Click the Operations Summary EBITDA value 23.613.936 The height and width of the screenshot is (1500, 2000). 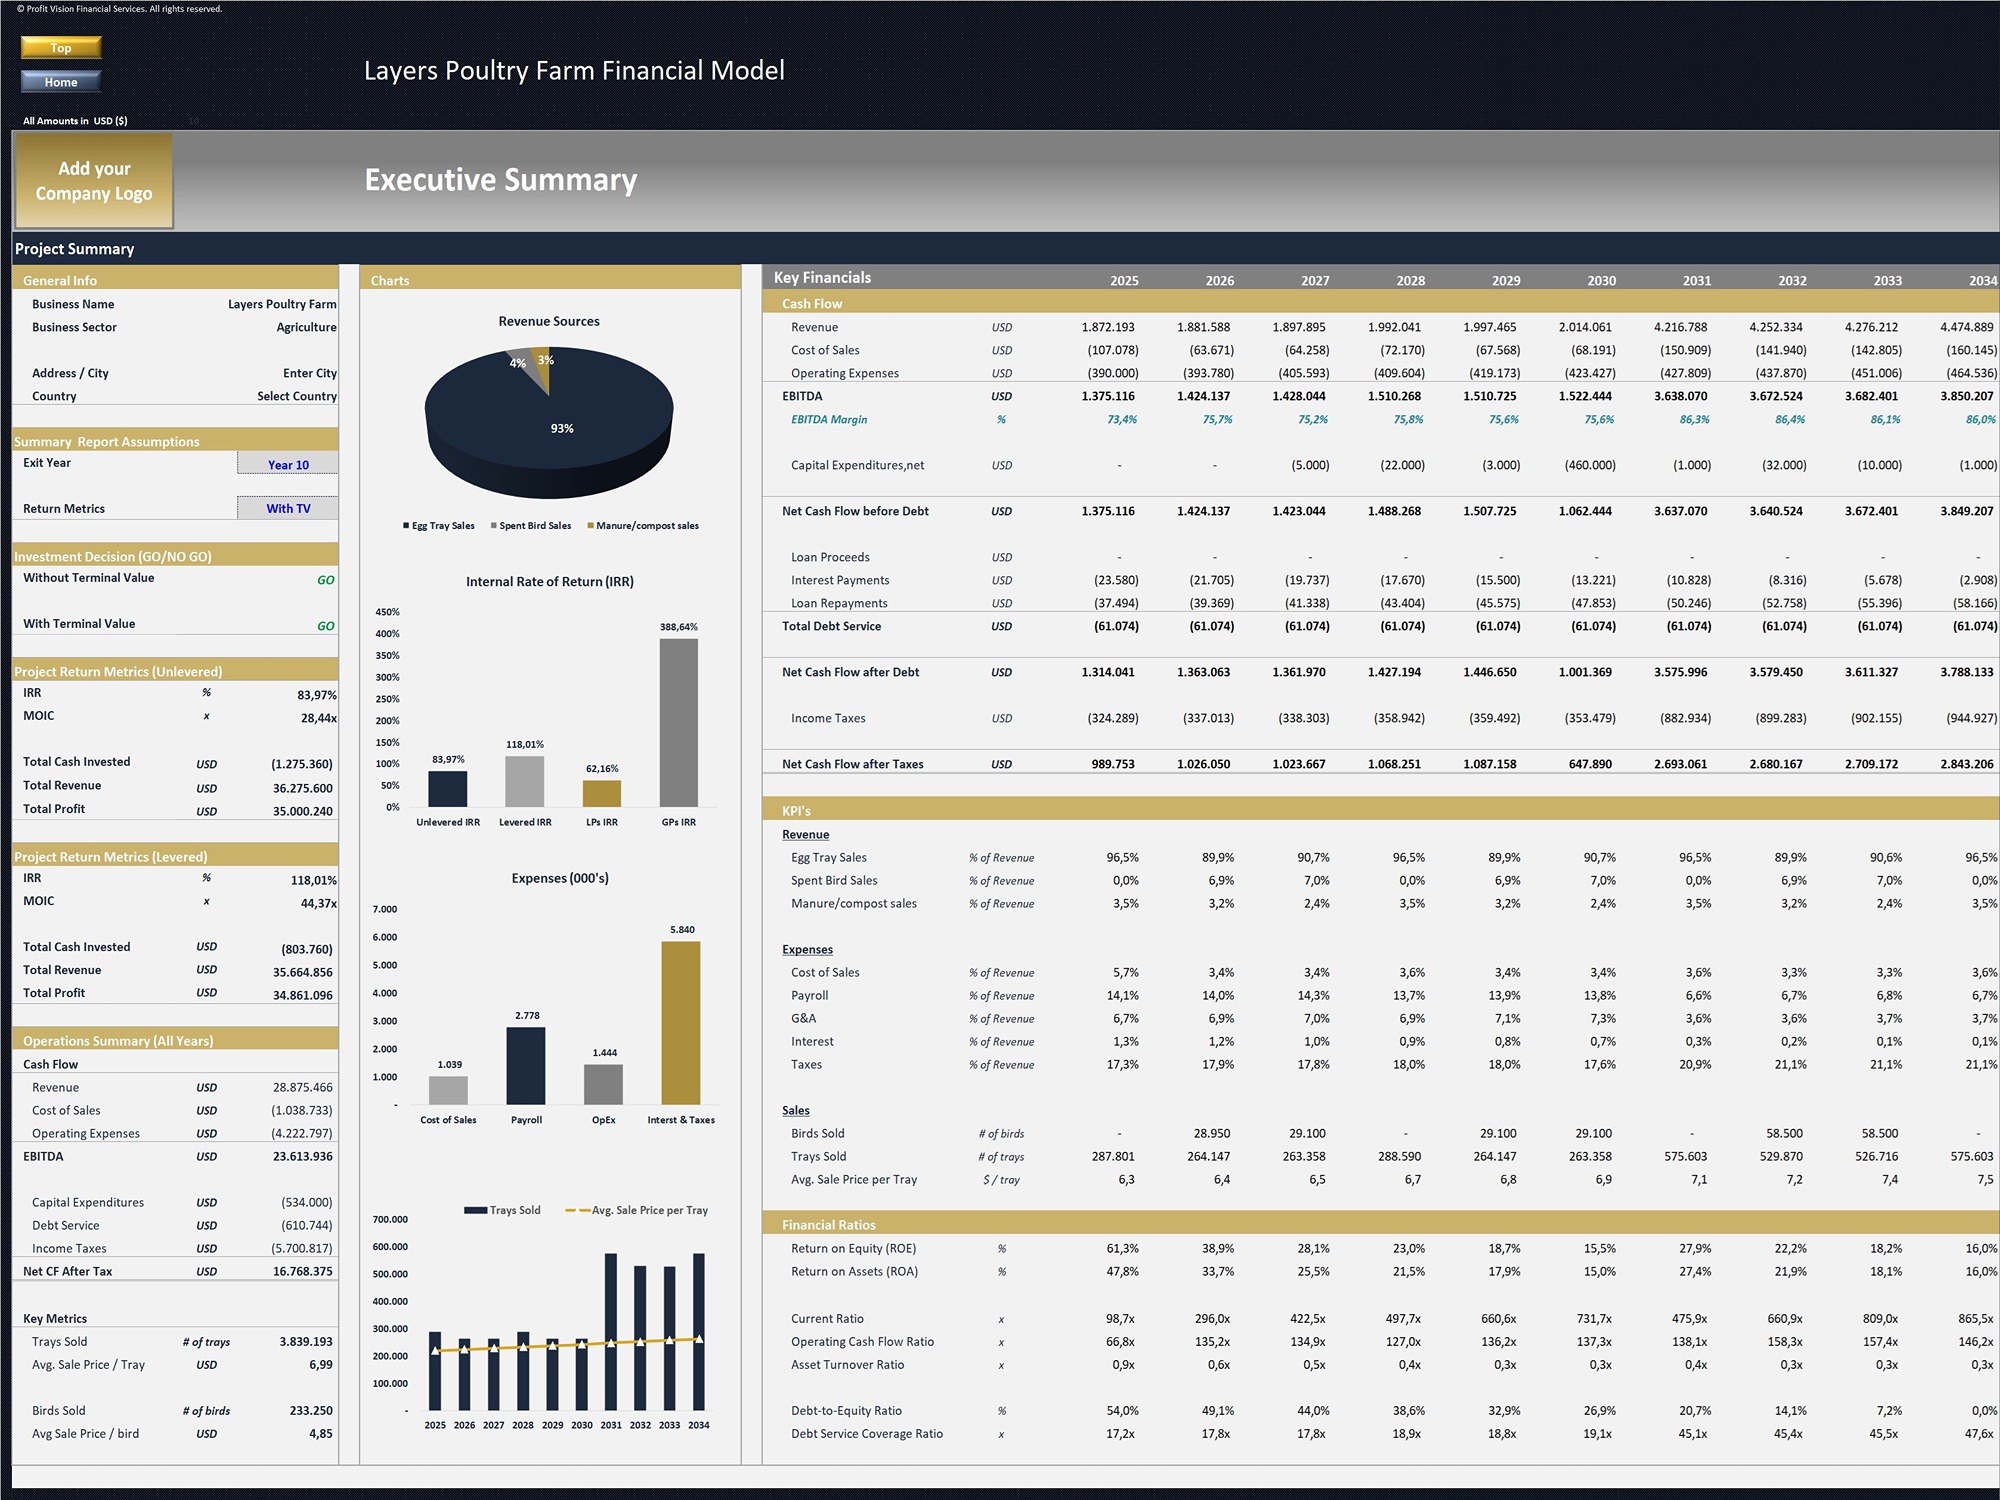click(x=303, y=1156)
